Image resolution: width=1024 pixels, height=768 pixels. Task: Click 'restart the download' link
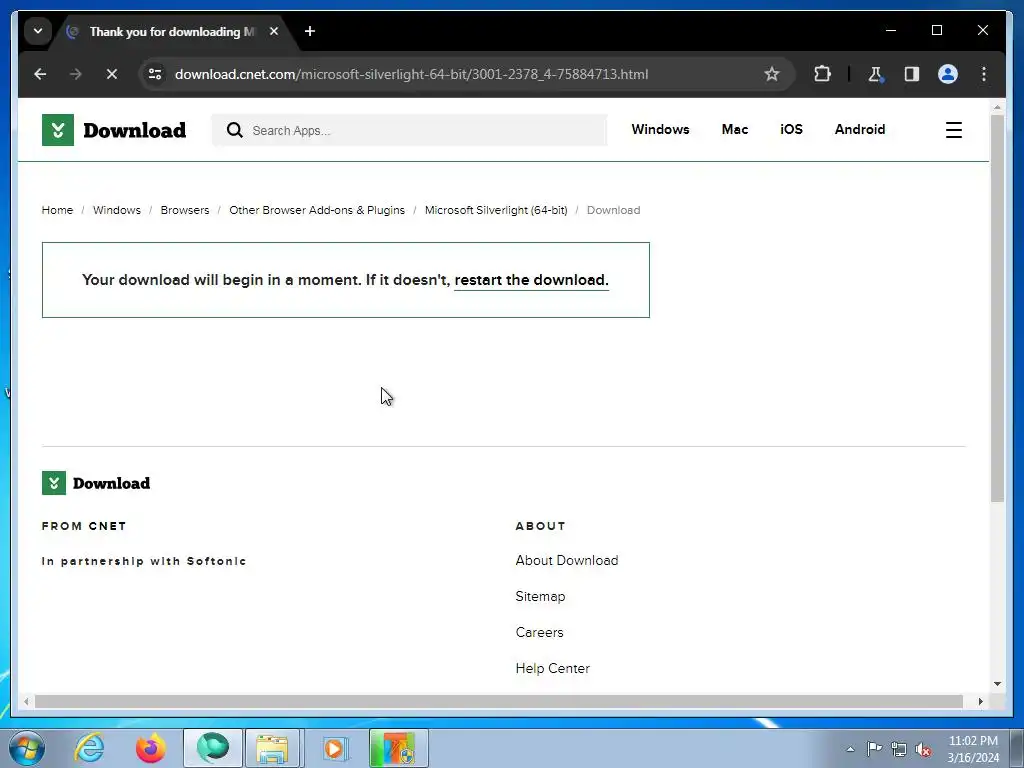pos(531,280)
